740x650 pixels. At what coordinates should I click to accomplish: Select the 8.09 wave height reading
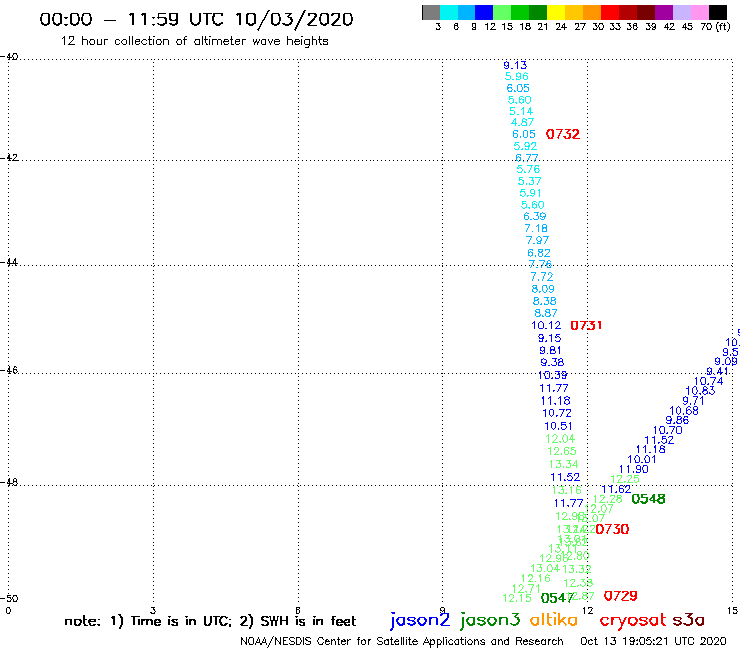click(543, 288)
